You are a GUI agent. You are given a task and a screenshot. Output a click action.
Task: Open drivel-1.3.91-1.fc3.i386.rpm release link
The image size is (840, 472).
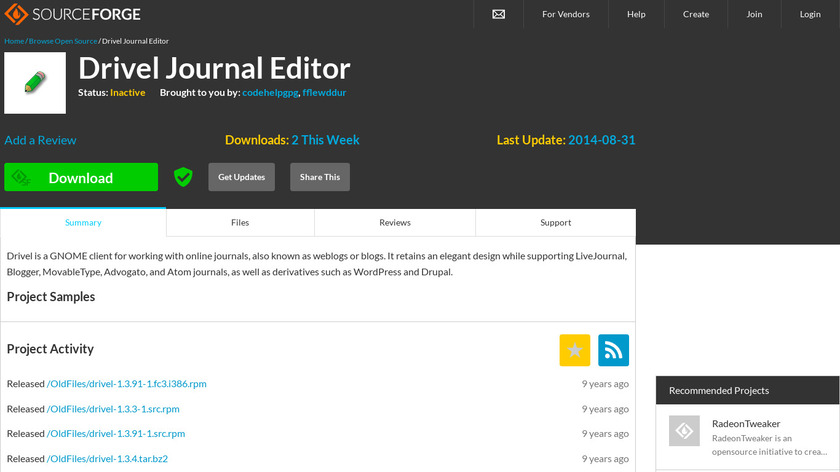[127, 384]
